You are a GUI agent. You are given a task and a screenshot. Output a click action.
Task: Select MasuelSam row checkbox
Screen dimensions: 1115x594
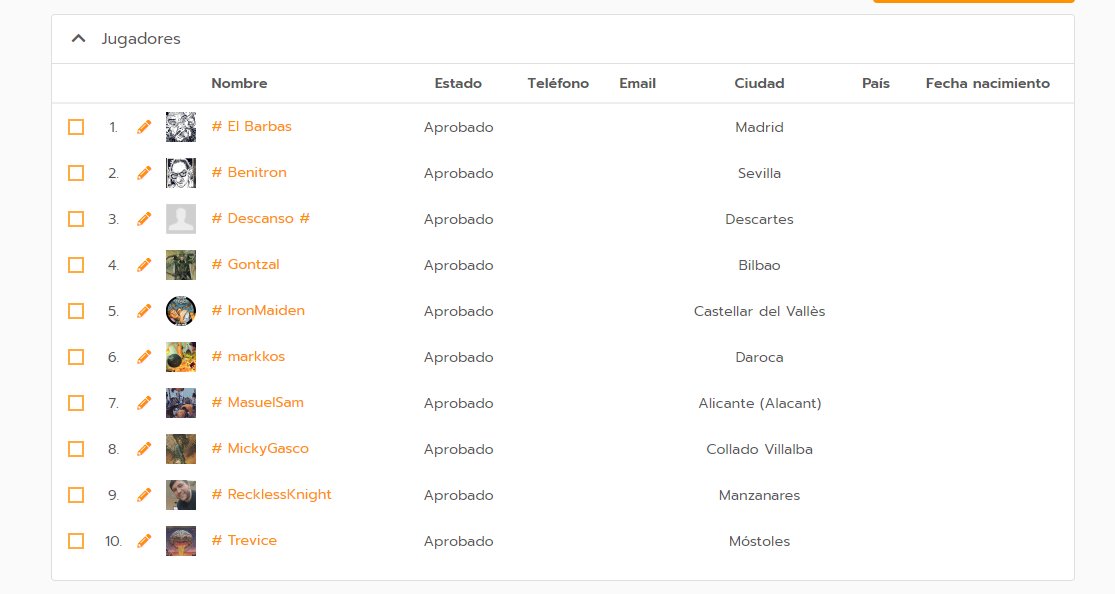coord(76,403)
